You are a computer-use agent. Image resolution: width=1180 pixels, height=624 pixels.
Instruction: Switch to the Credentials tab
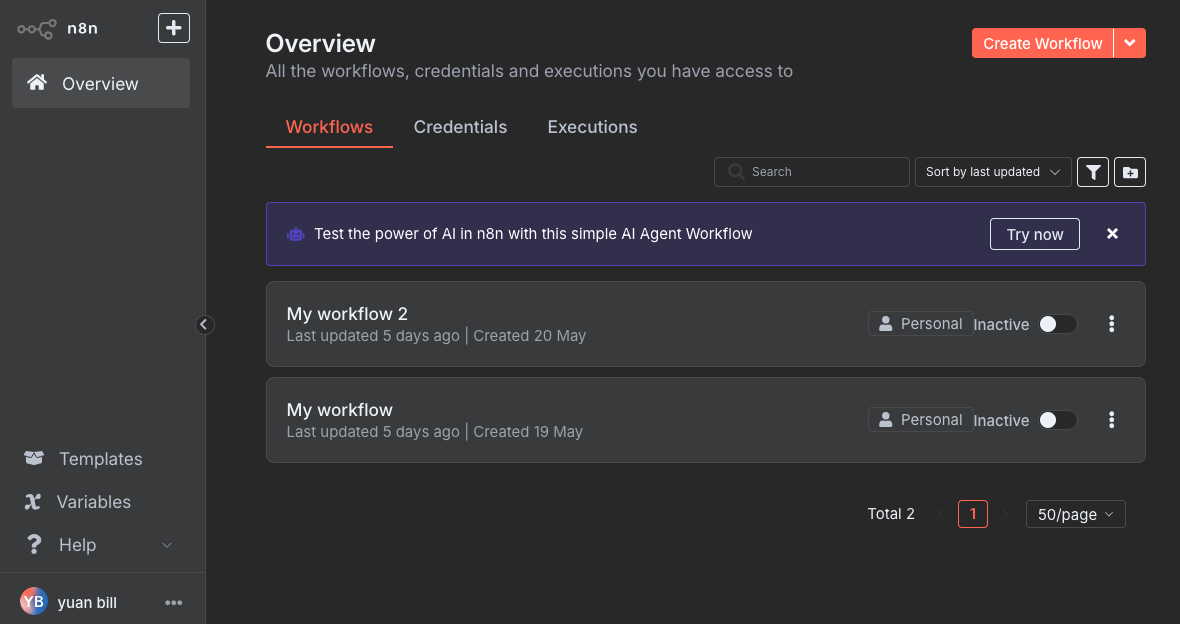click(x=460, y=127)
